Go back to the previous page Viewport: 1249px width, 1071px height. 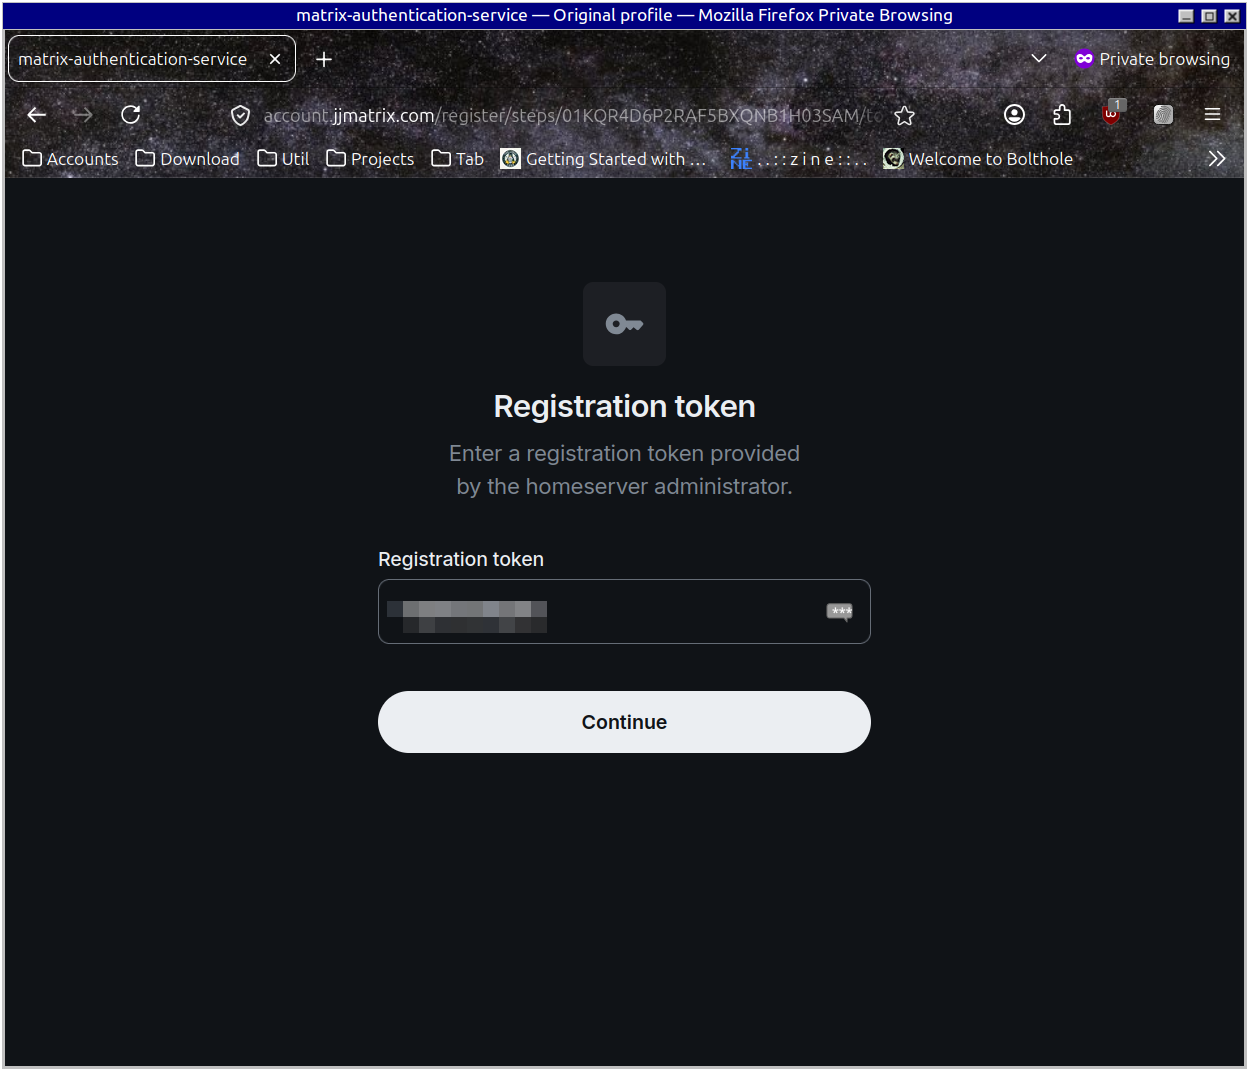[37, 115]
